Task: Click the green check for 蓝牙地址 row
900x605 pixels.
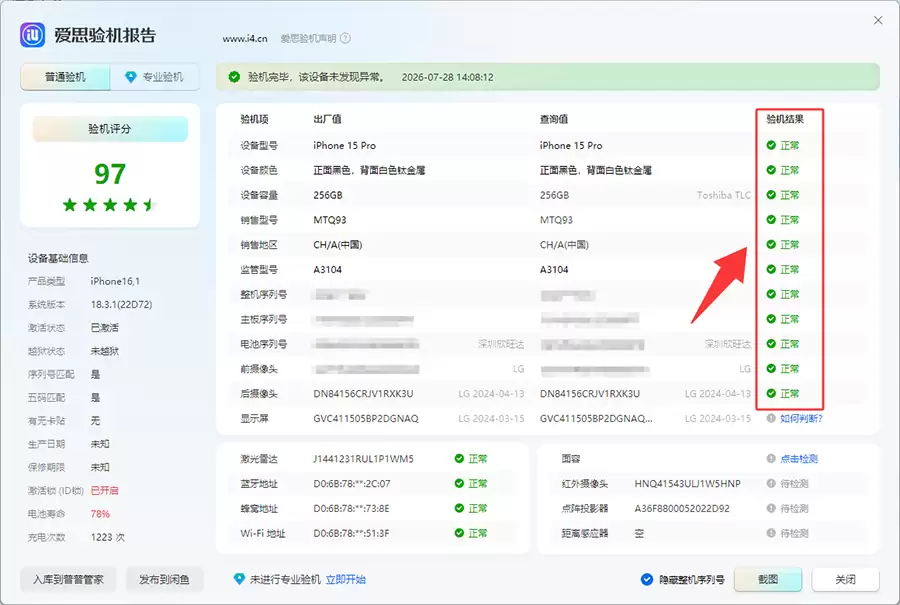Action: pos(459,483)
